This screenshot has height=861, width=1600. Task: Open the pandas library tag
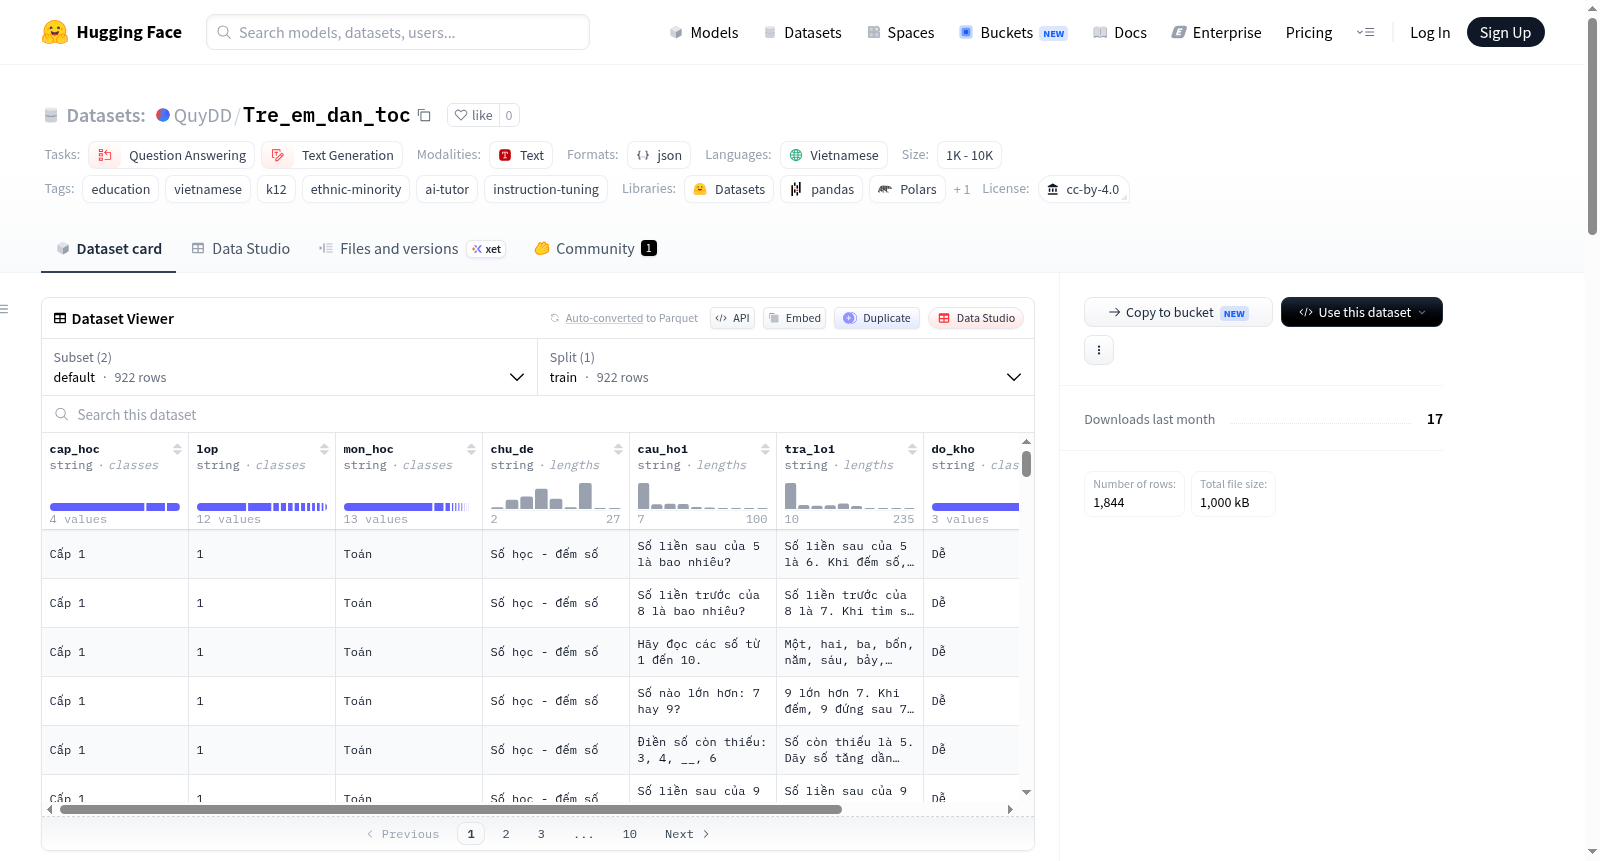(821, 189)
